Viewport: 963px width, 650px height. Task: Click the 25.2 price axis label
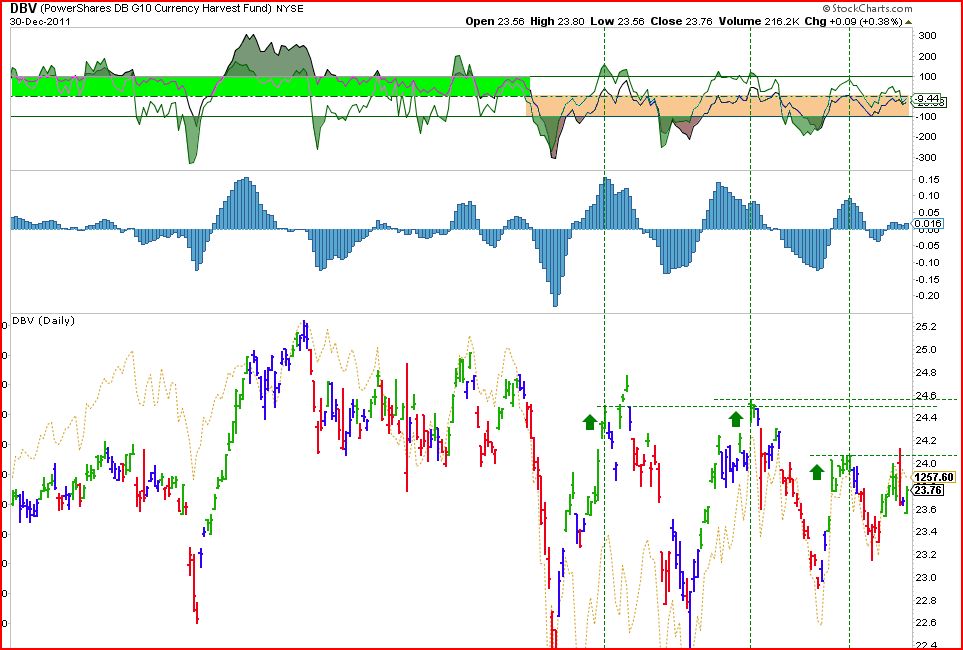coord(927,327)
